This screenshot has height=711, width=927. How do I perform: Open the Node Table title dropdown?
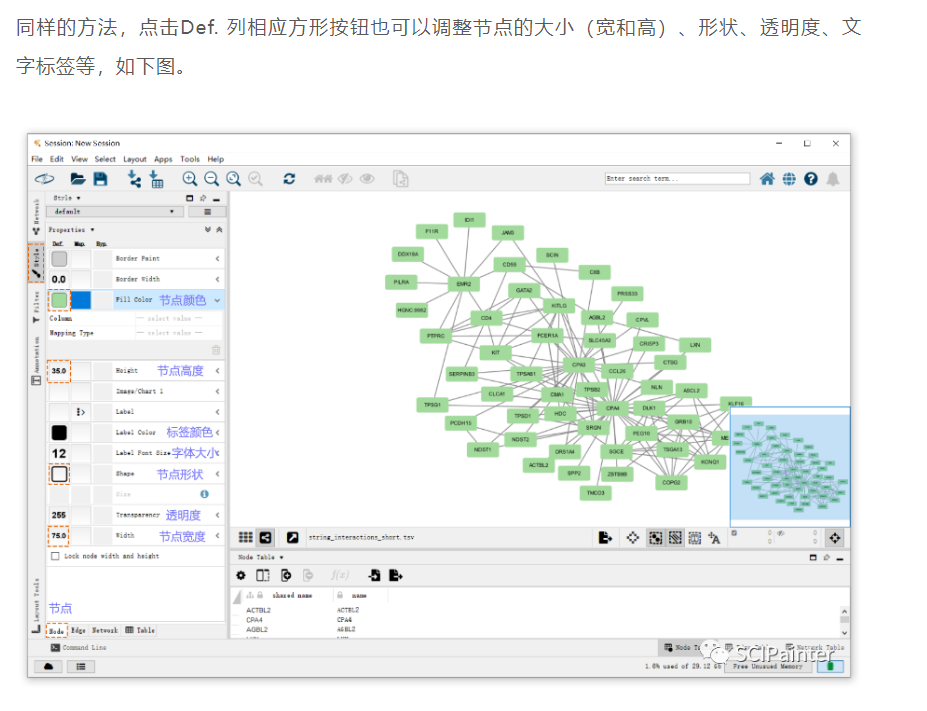click(x=261, y=557)
